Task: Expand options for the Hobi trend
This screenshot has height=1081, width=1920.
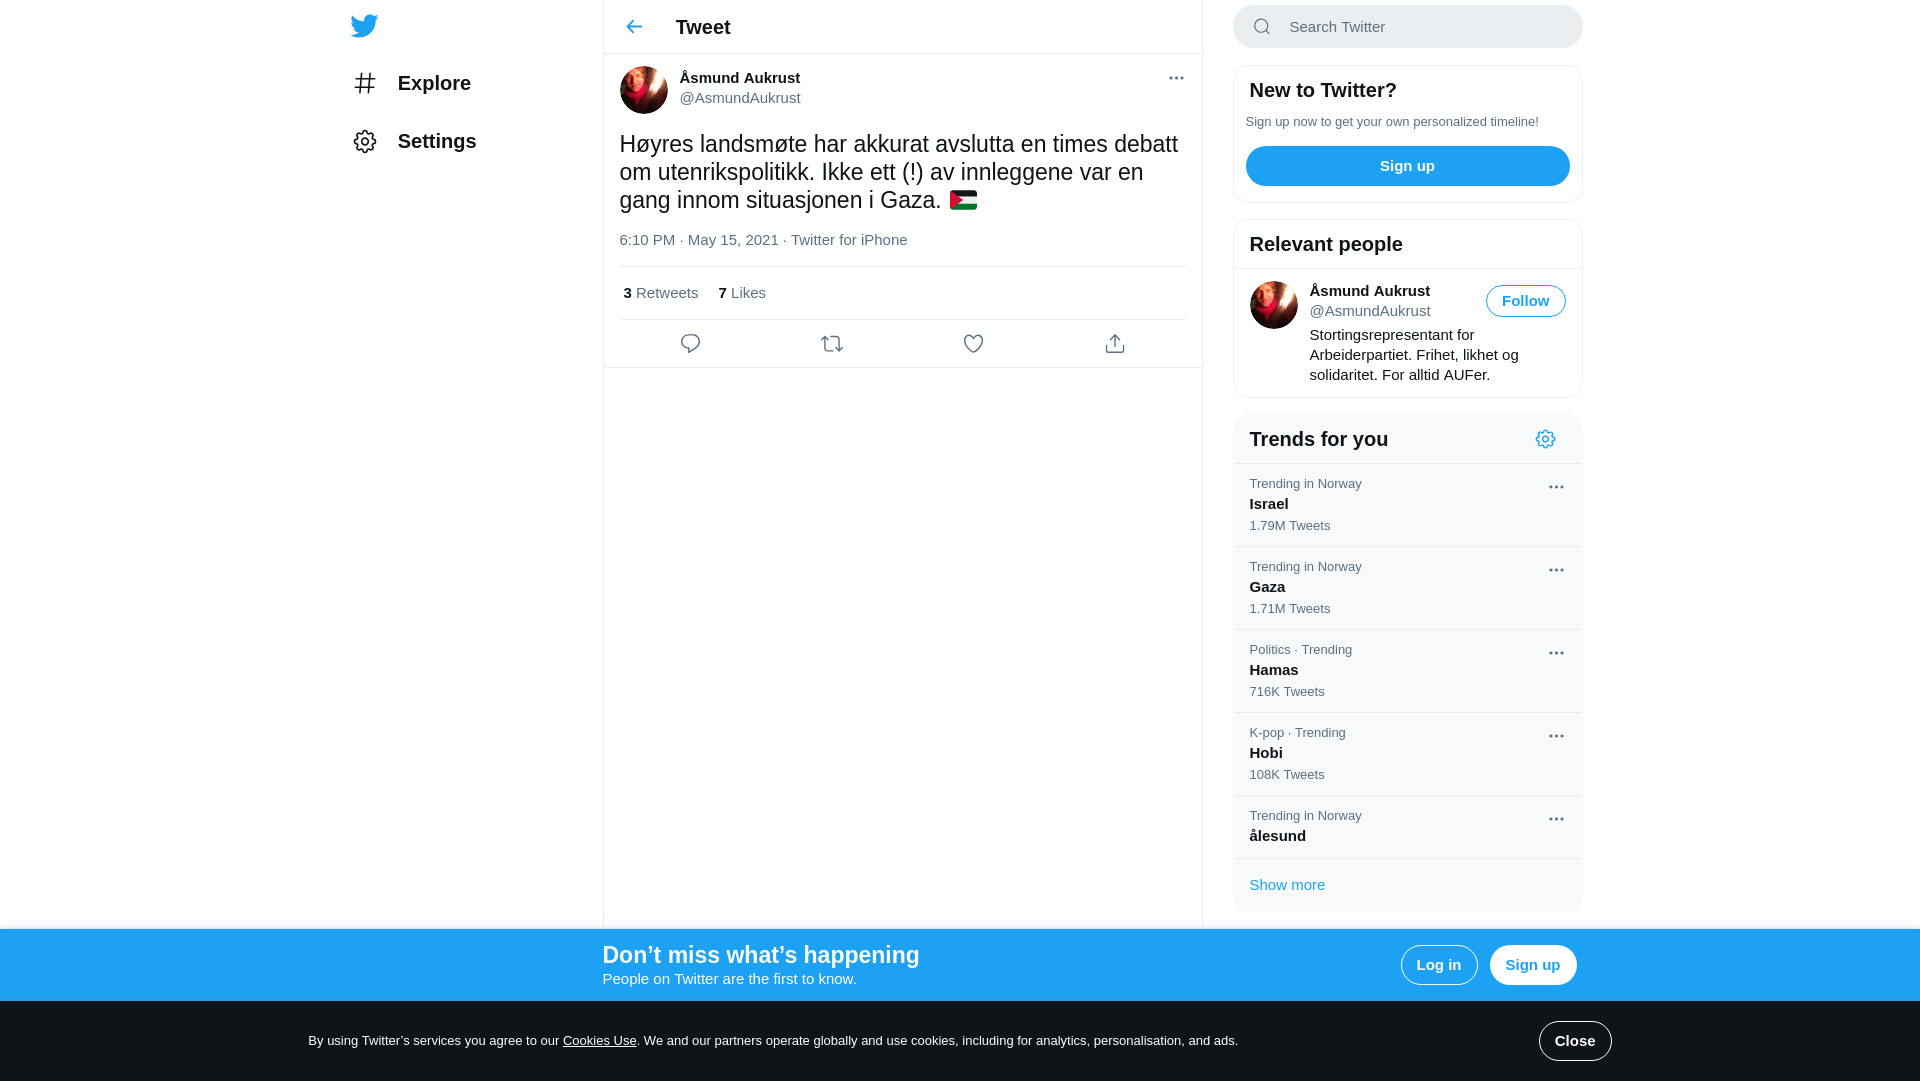Action: click(1556, 736)
